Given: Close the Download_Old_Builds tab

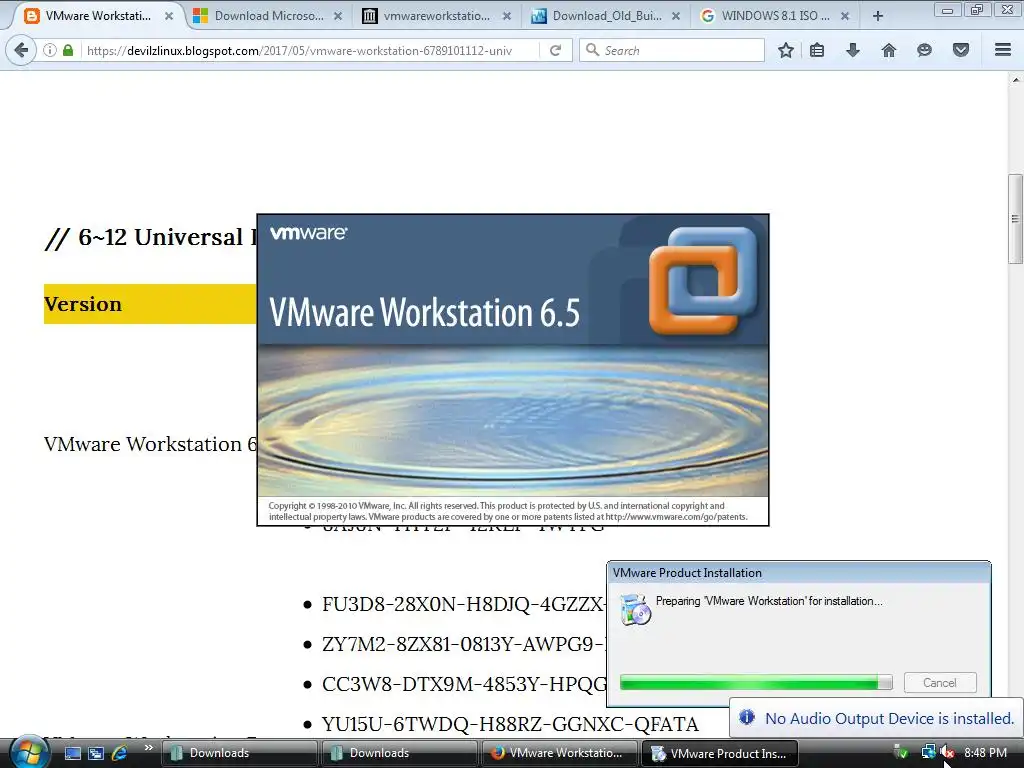Looking at the screenshot, I should point(676,16).
